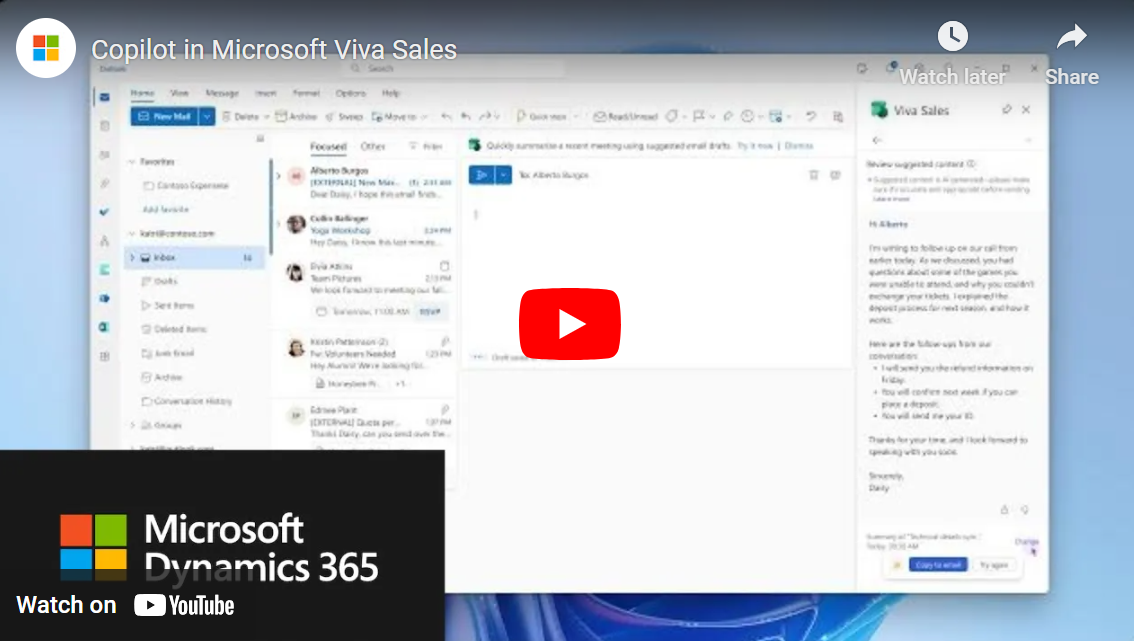Click the thumbs down feedback icon
Screen dimensions: 1134x641
point(1024,509)
